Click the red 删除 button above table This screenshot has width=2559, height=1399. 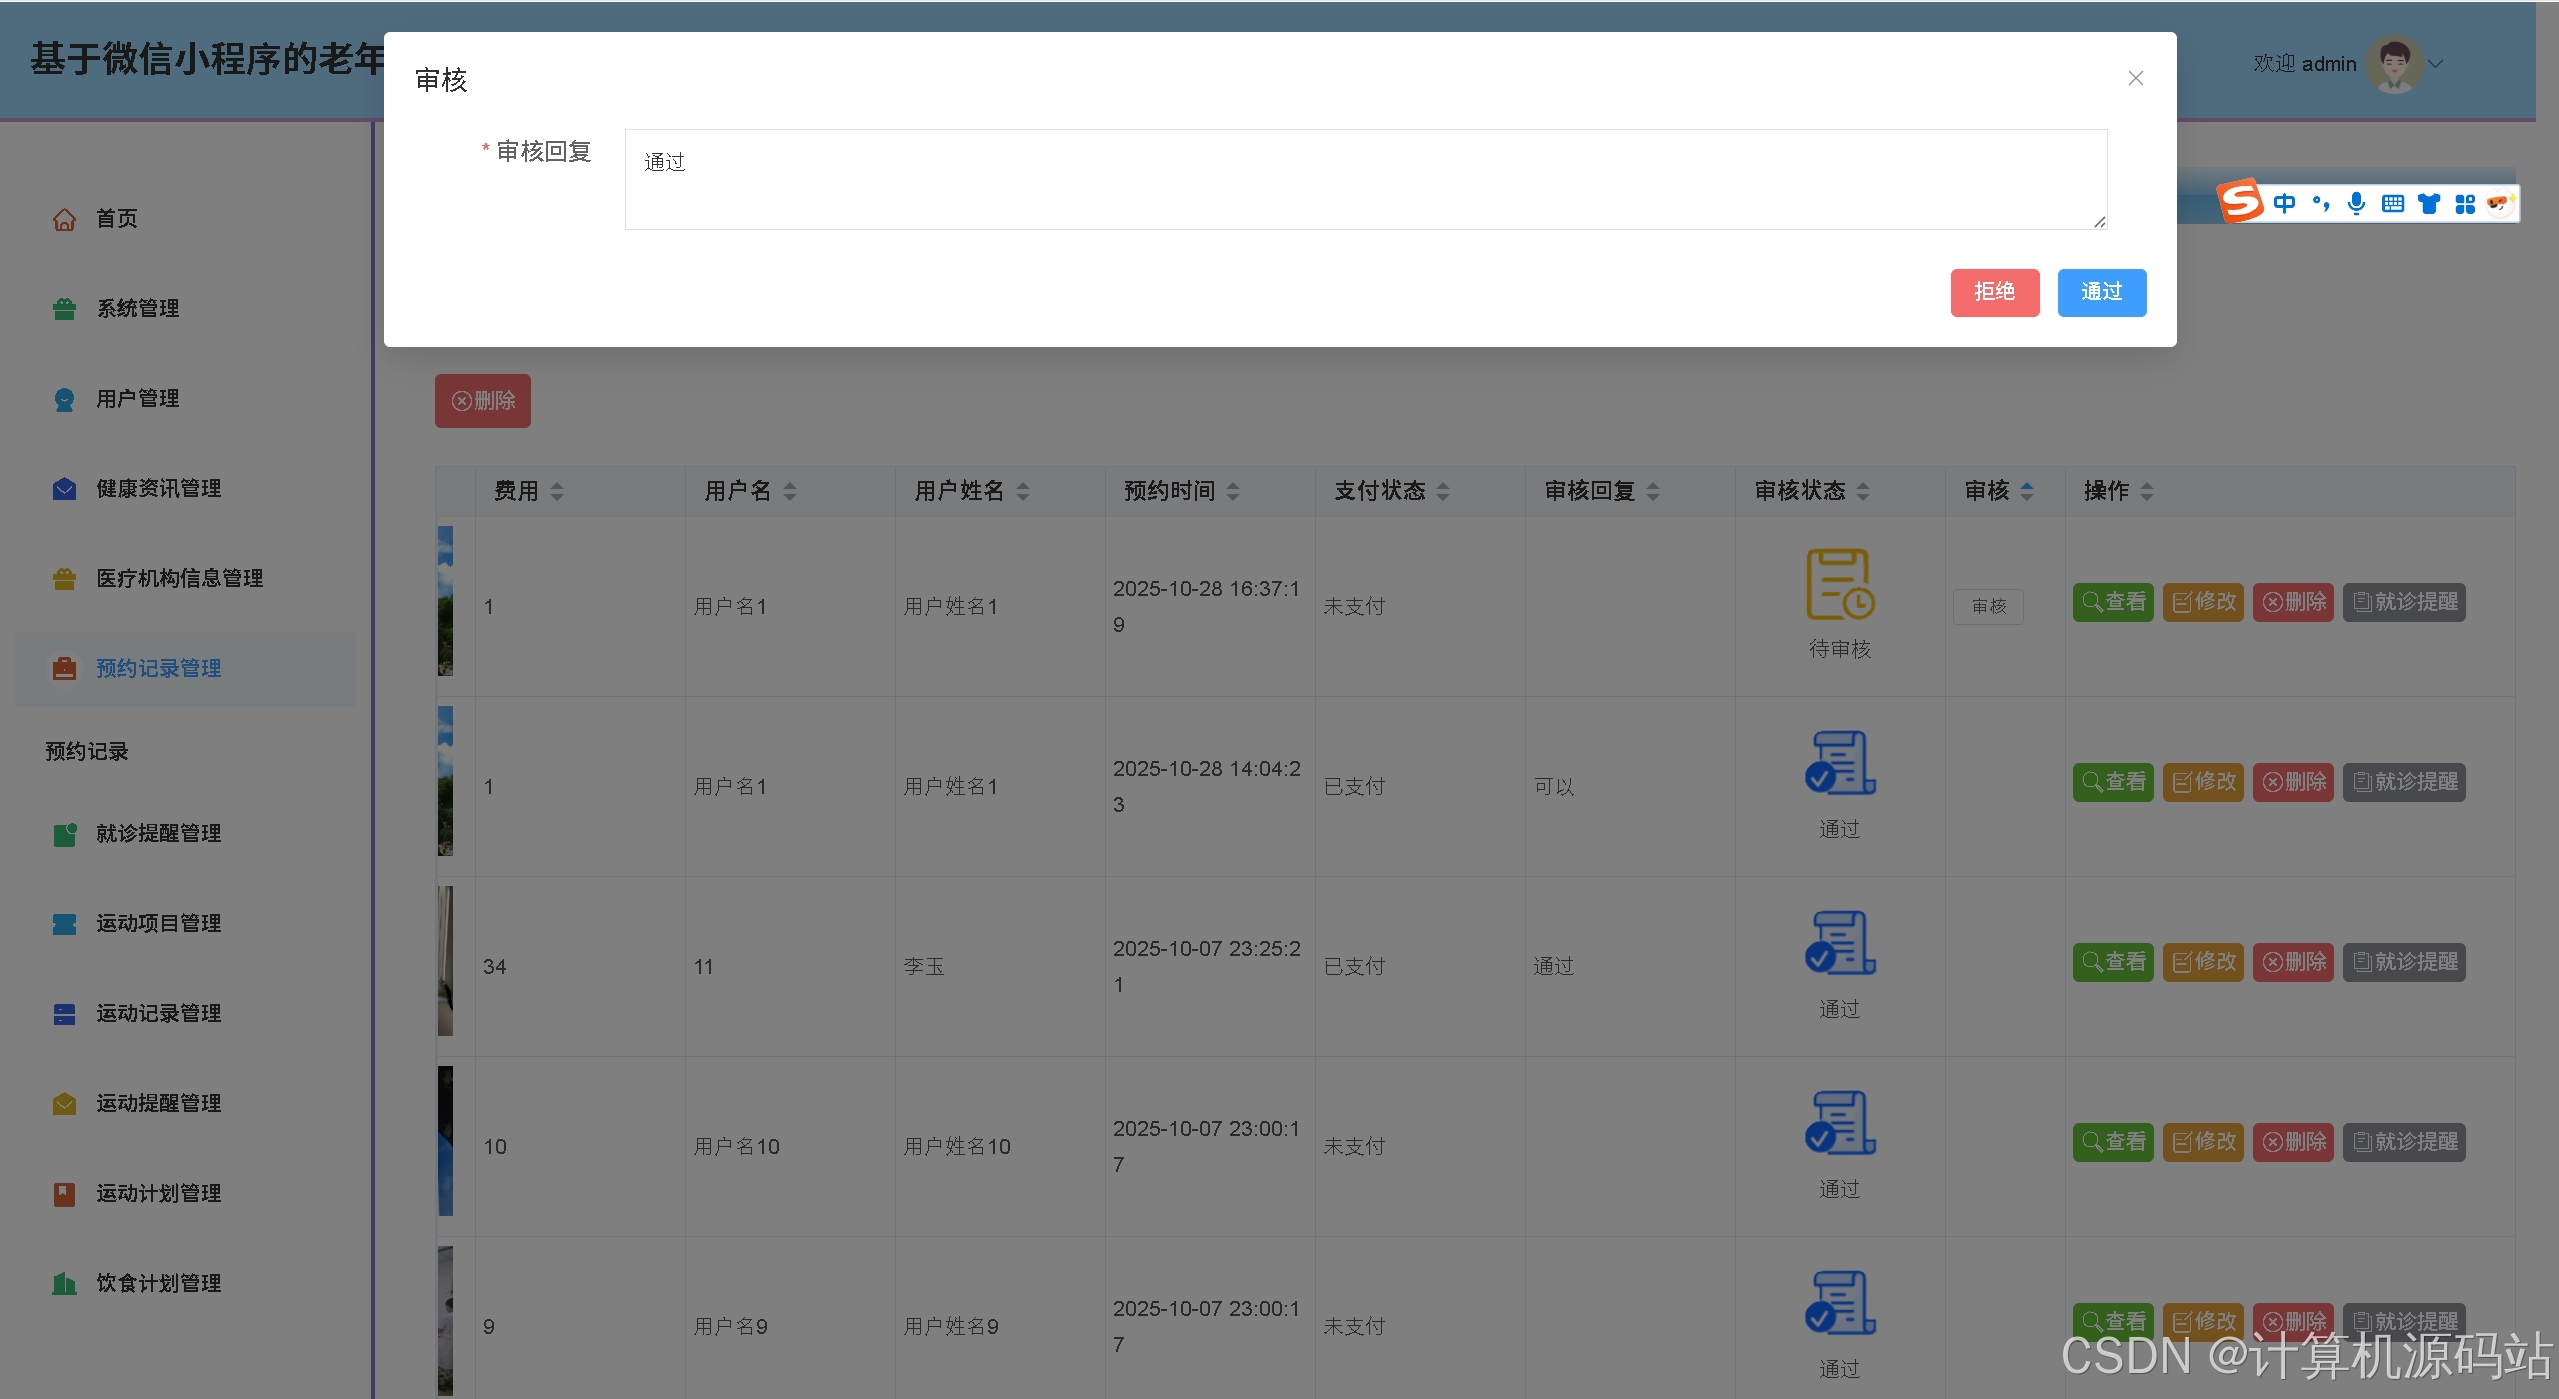(483, 401)
